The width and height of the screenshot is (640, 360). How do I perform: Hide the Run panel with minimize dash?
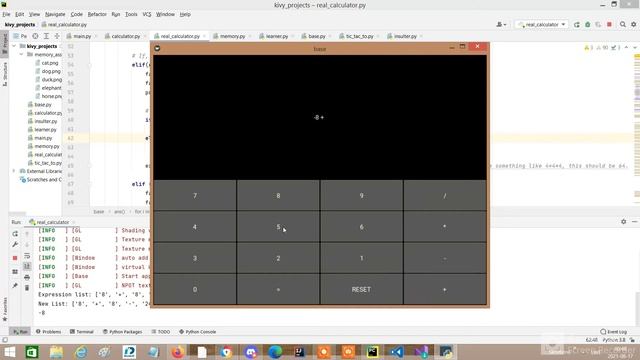tap(634, 222)
